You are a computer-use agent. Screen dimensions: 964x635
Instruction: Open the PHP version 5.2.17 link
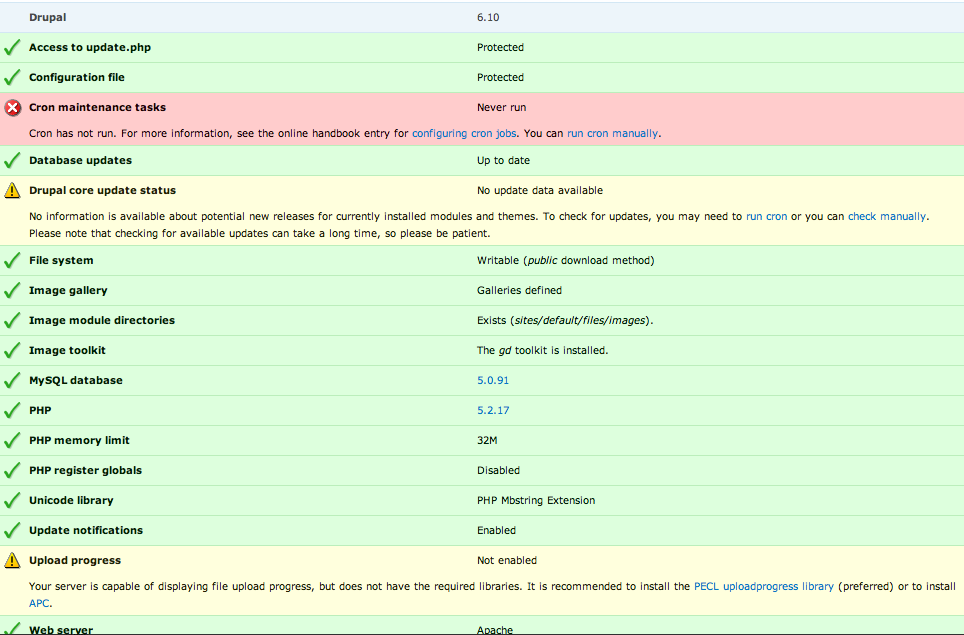pos(493,411)
